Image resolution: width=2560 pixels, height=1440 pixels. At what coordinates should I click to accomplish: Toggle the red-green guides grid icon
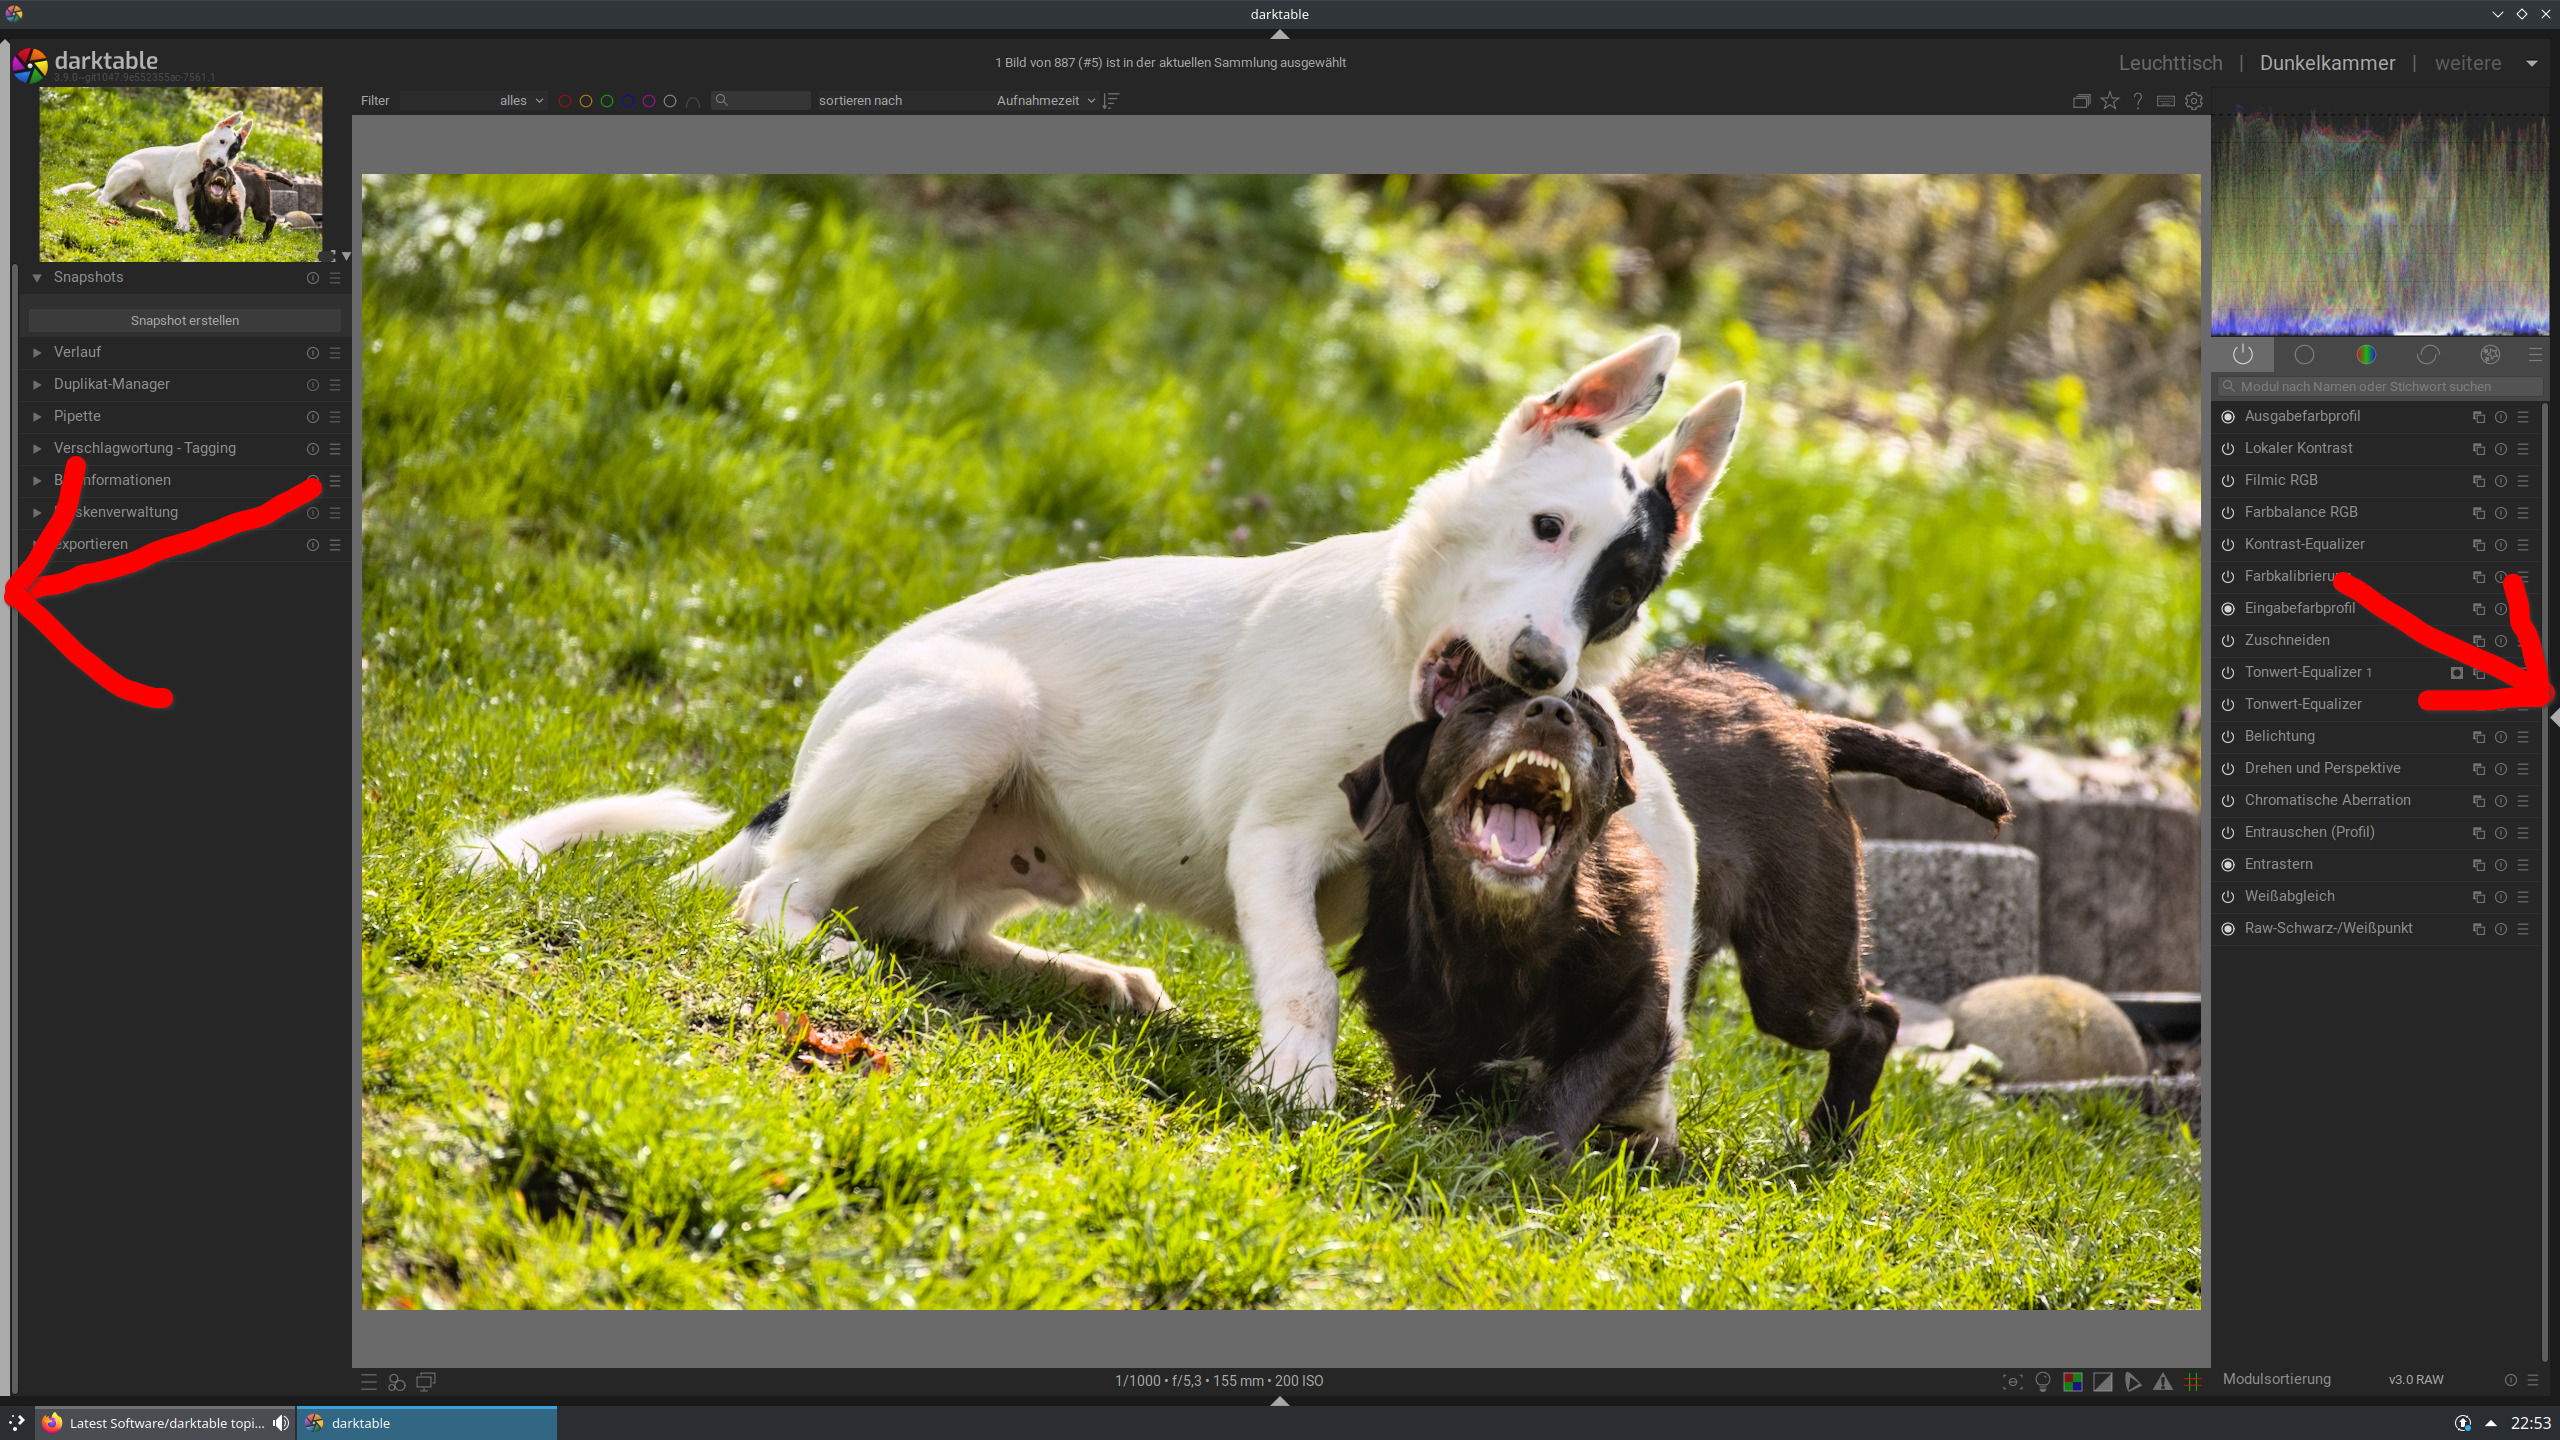point(2193,1381)
